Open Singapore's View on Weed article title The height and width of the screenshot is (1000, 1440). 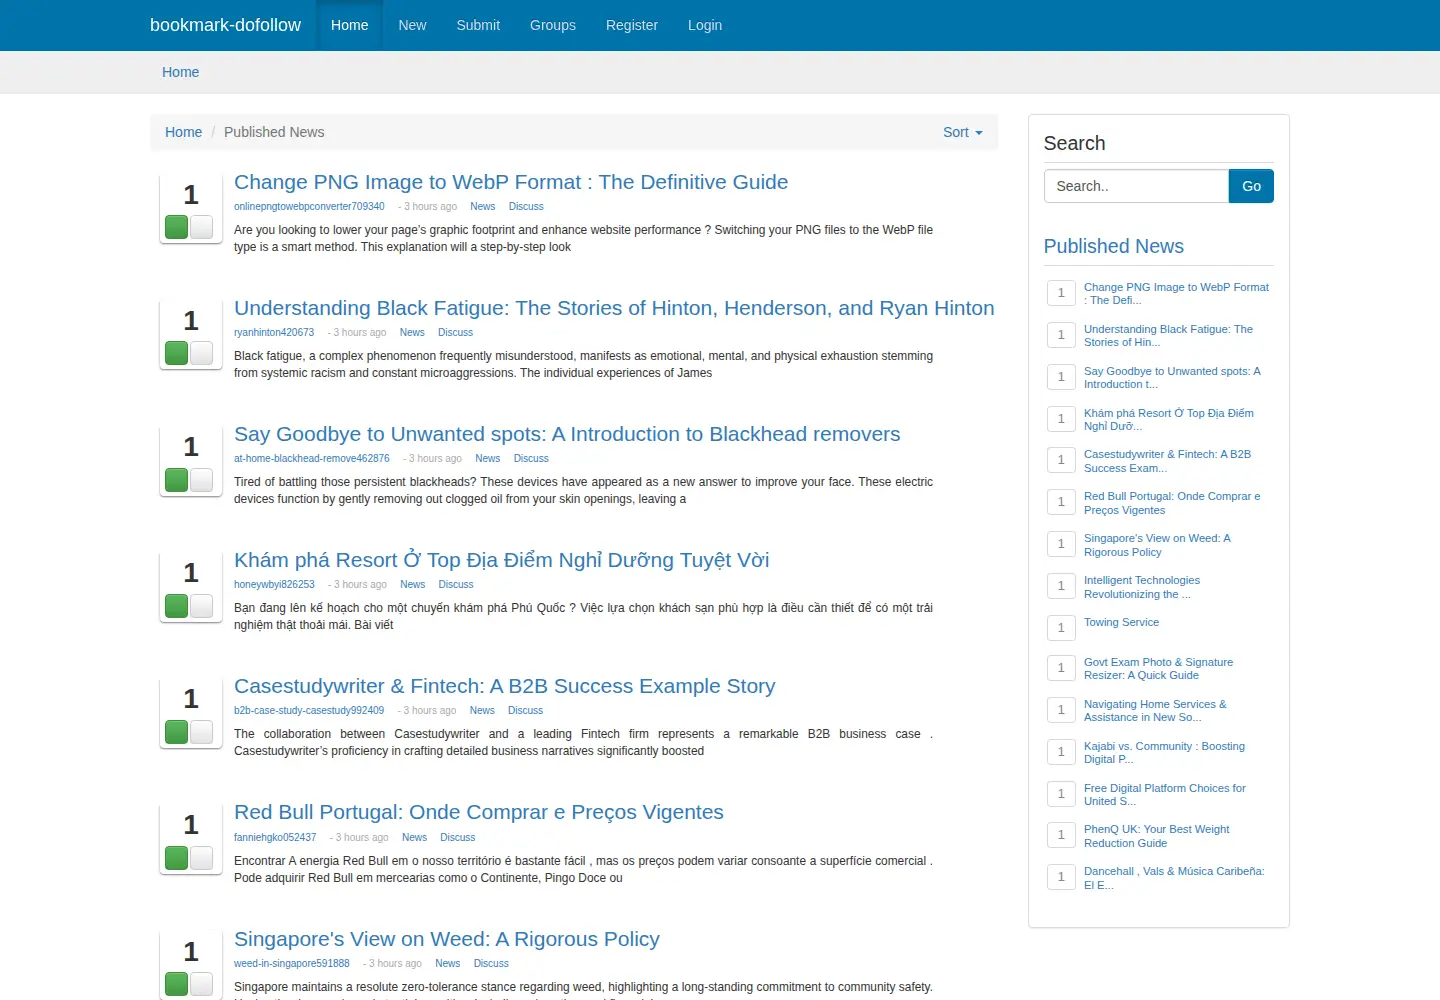[447, 939]
